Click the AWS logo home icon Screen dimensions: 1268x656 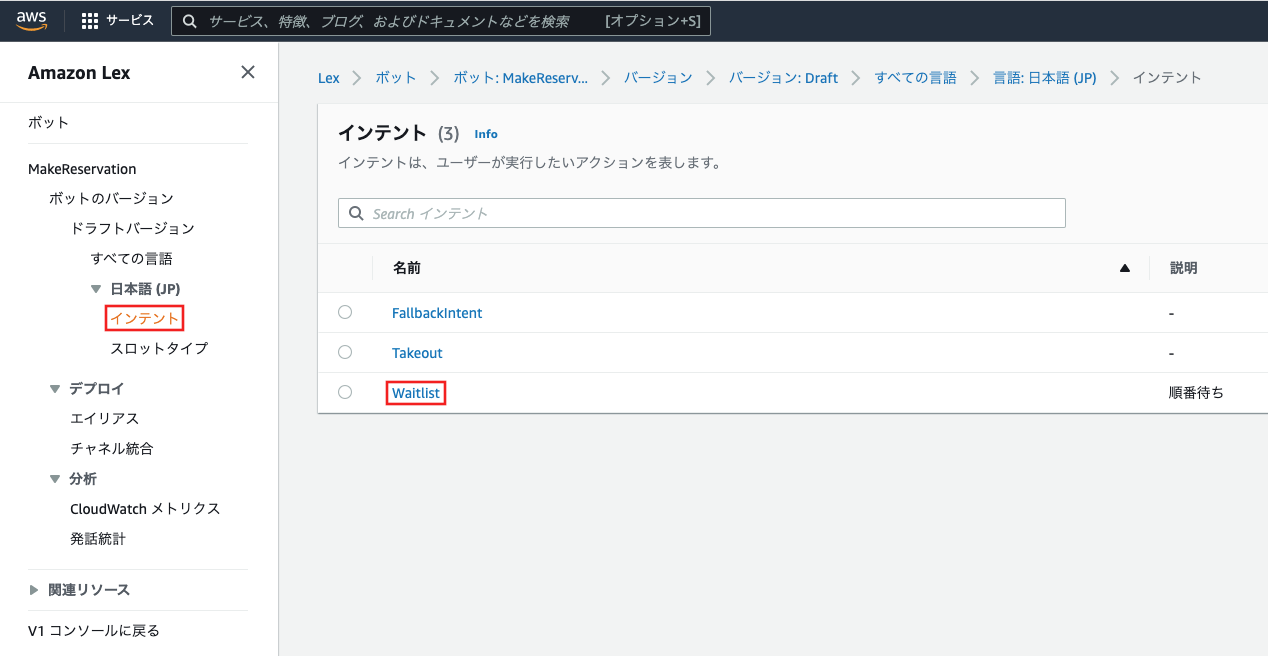(31, 21)
